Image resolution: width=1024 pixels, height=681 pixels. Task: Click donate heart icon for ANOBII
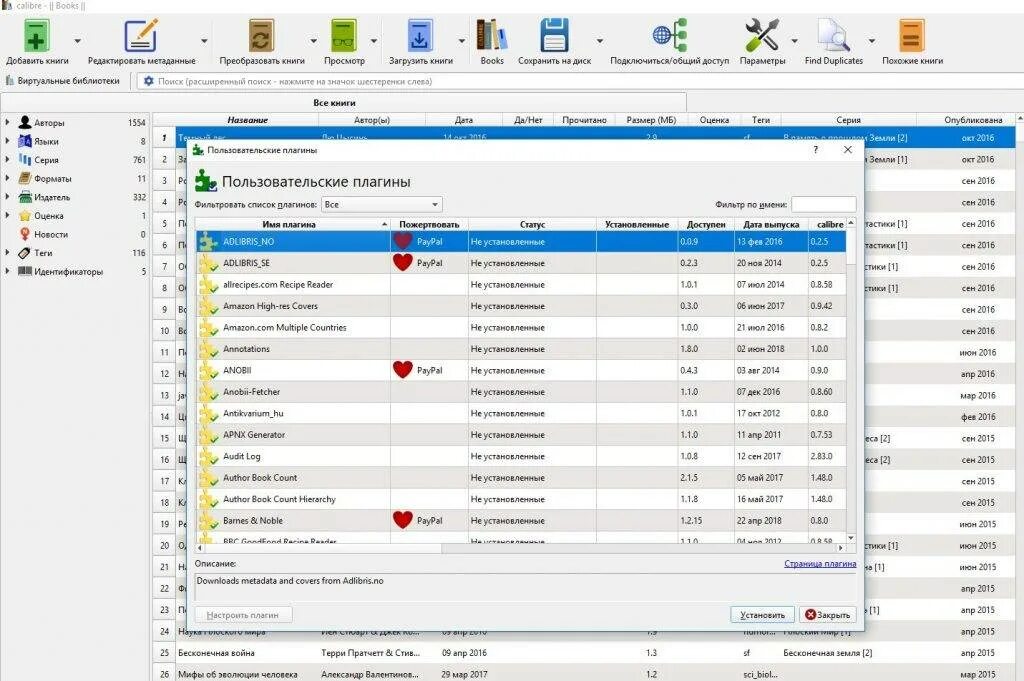[x=402, y=370]
